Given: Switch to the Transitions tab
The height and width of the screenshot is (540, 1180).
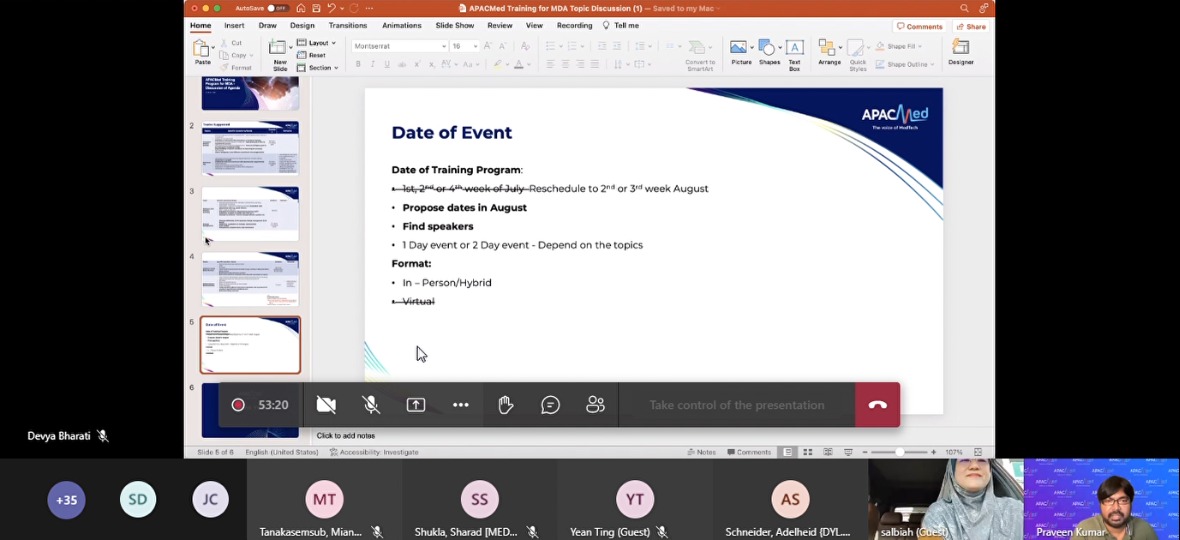Looking at the screenshot, I should click(347, 25).
